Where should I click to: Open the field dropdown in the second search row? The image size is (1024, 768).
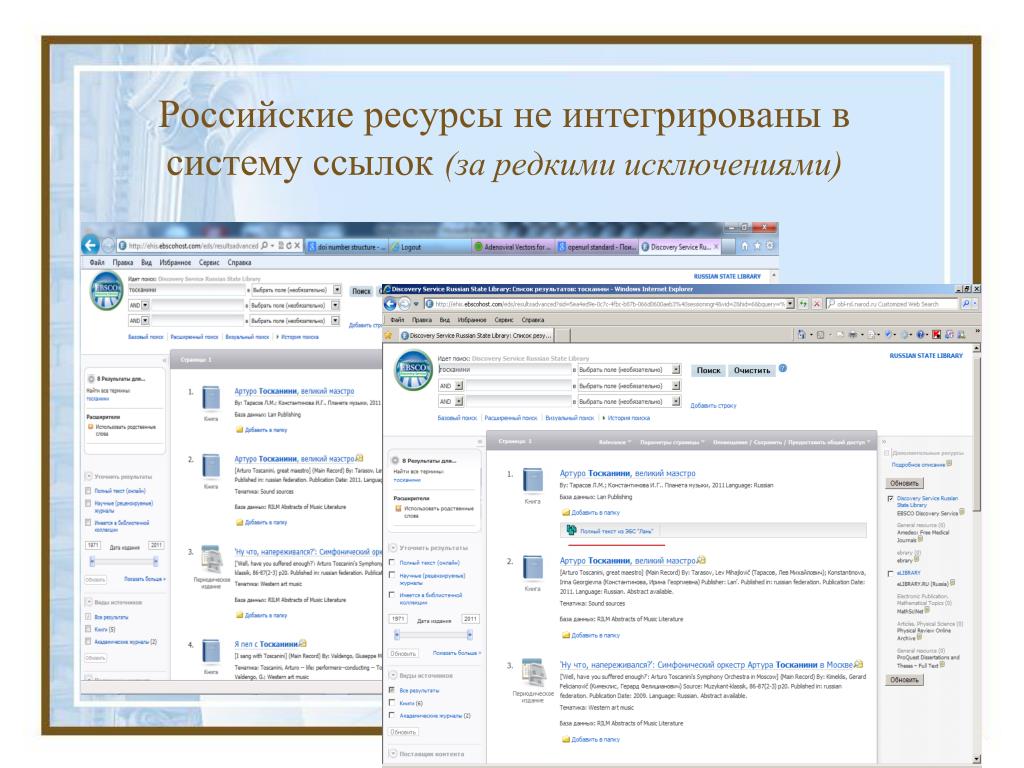click(676, 386)
